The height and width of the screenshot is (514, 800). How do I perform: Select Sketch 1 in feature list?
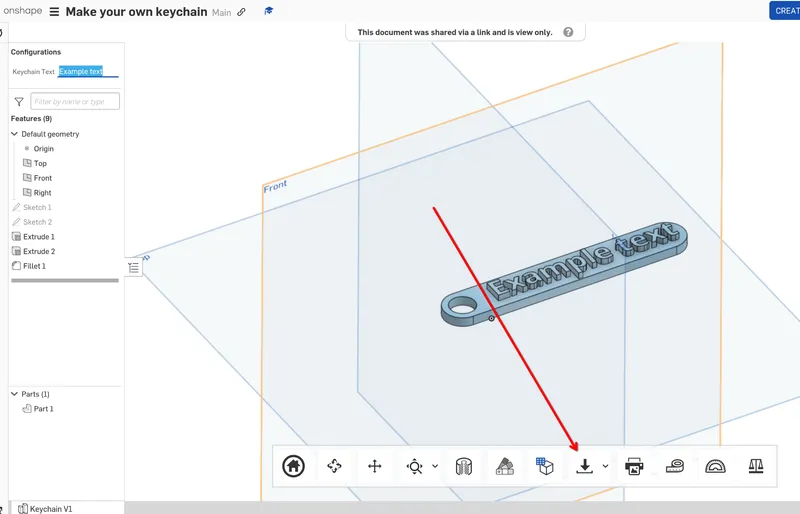37,207
